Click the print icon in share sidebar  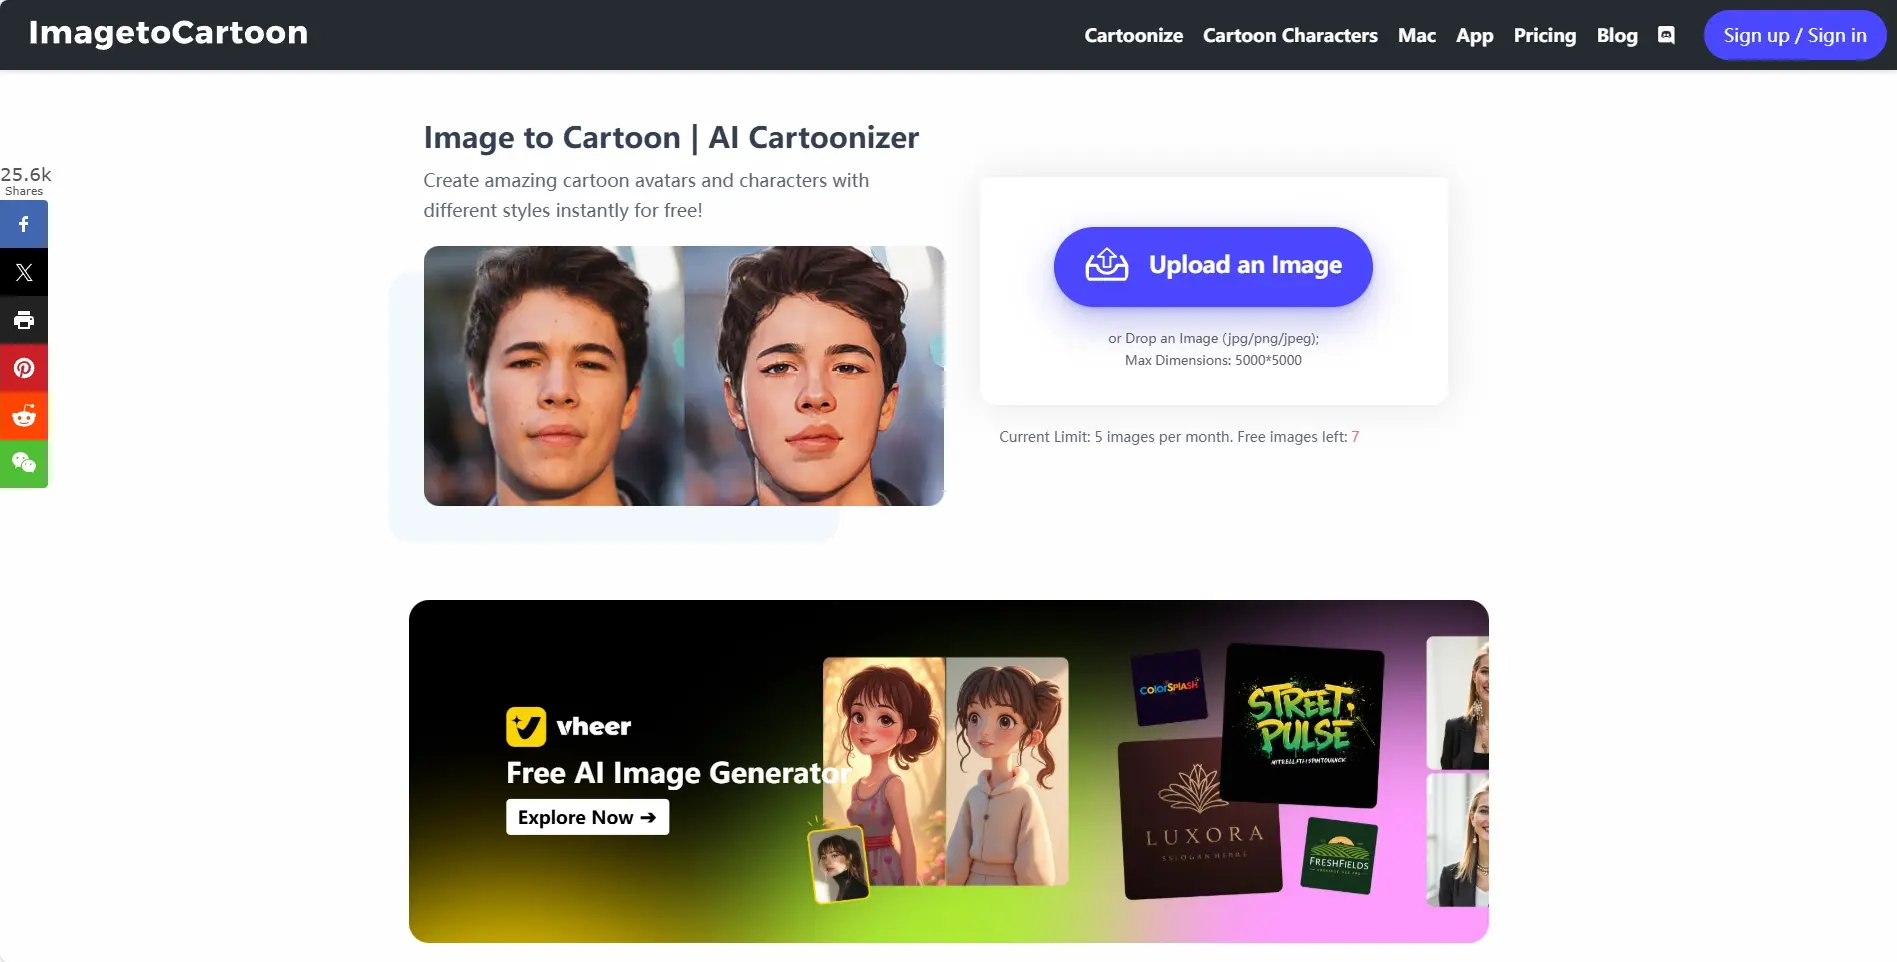click(x=24, y=320)
